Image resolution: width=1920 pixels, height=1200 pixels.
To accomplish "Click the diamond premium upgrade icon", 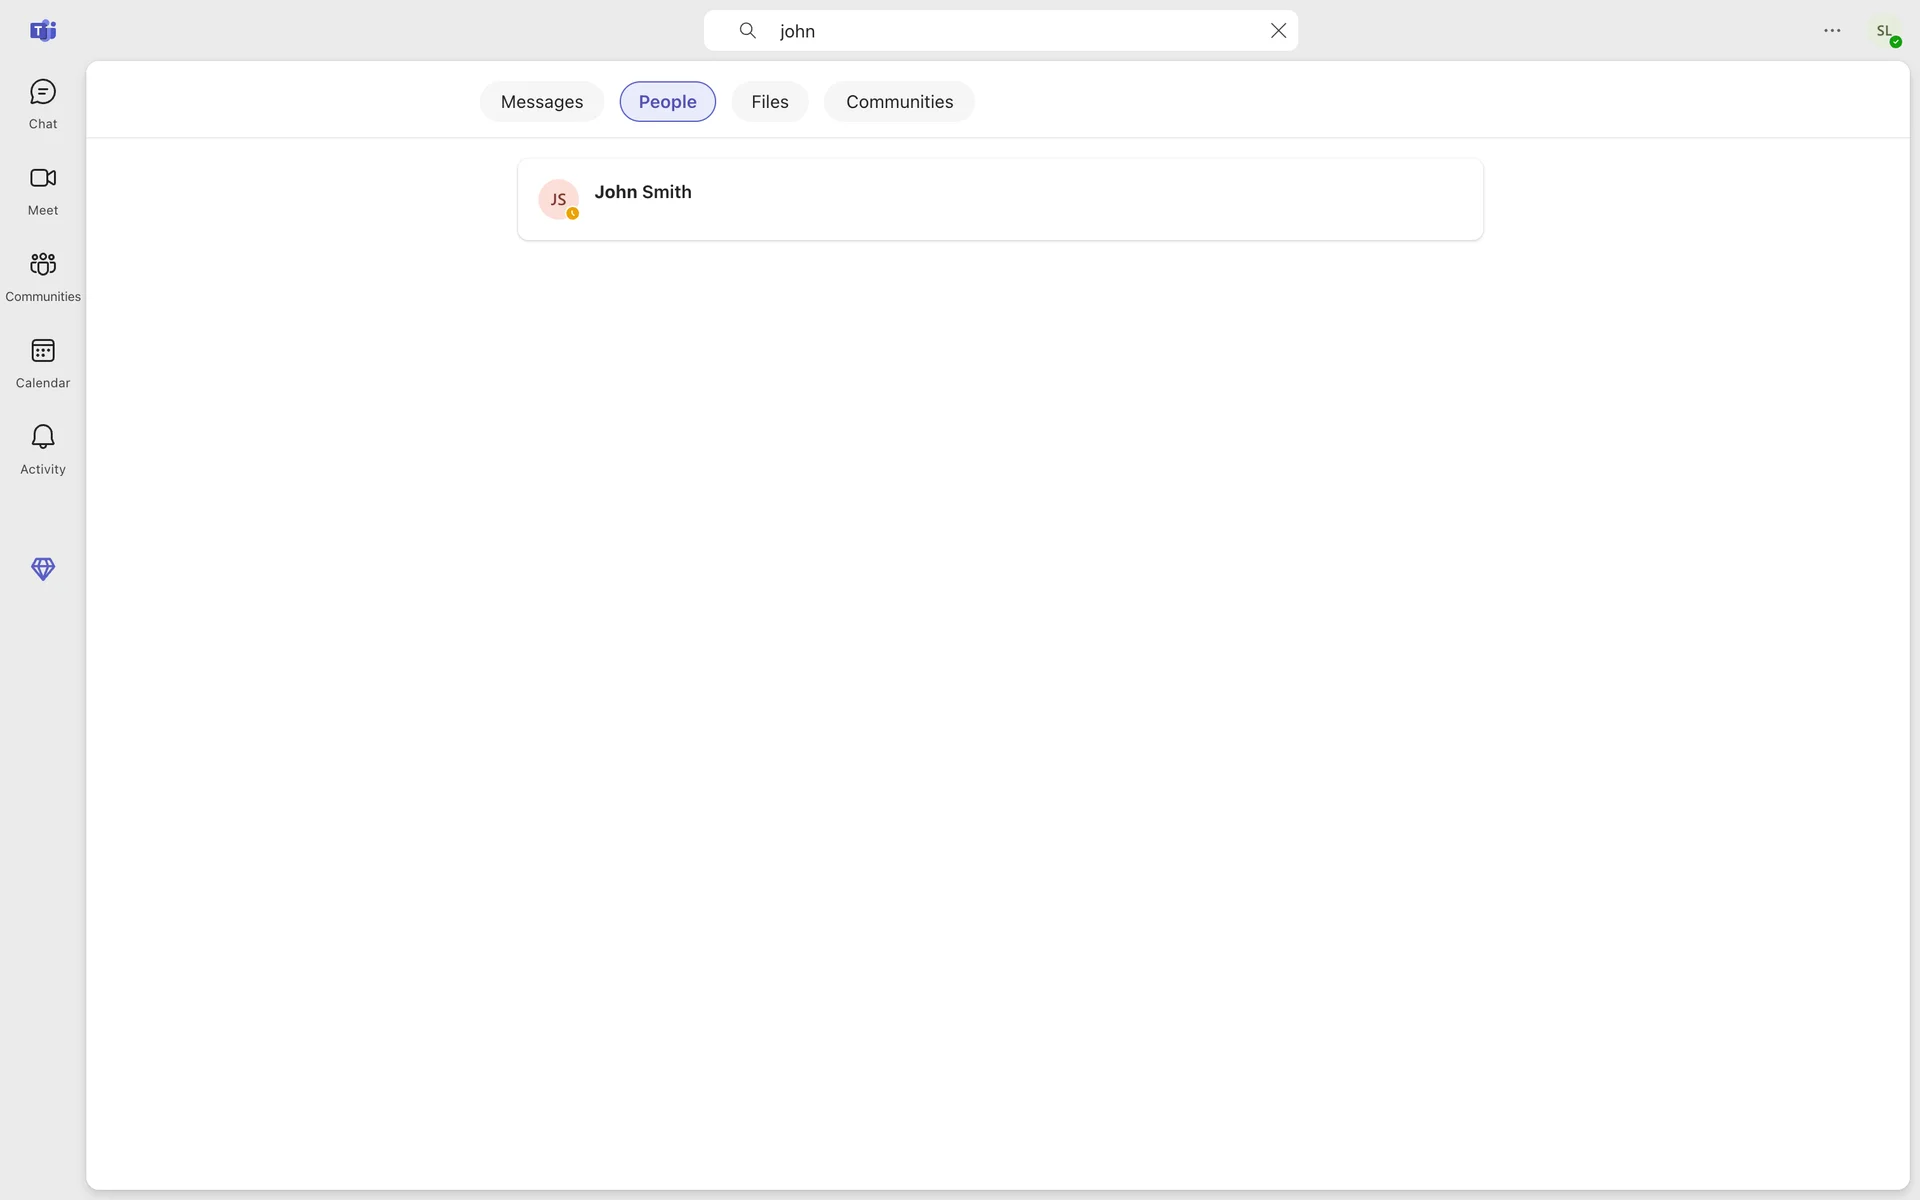I will pos(43,569).
